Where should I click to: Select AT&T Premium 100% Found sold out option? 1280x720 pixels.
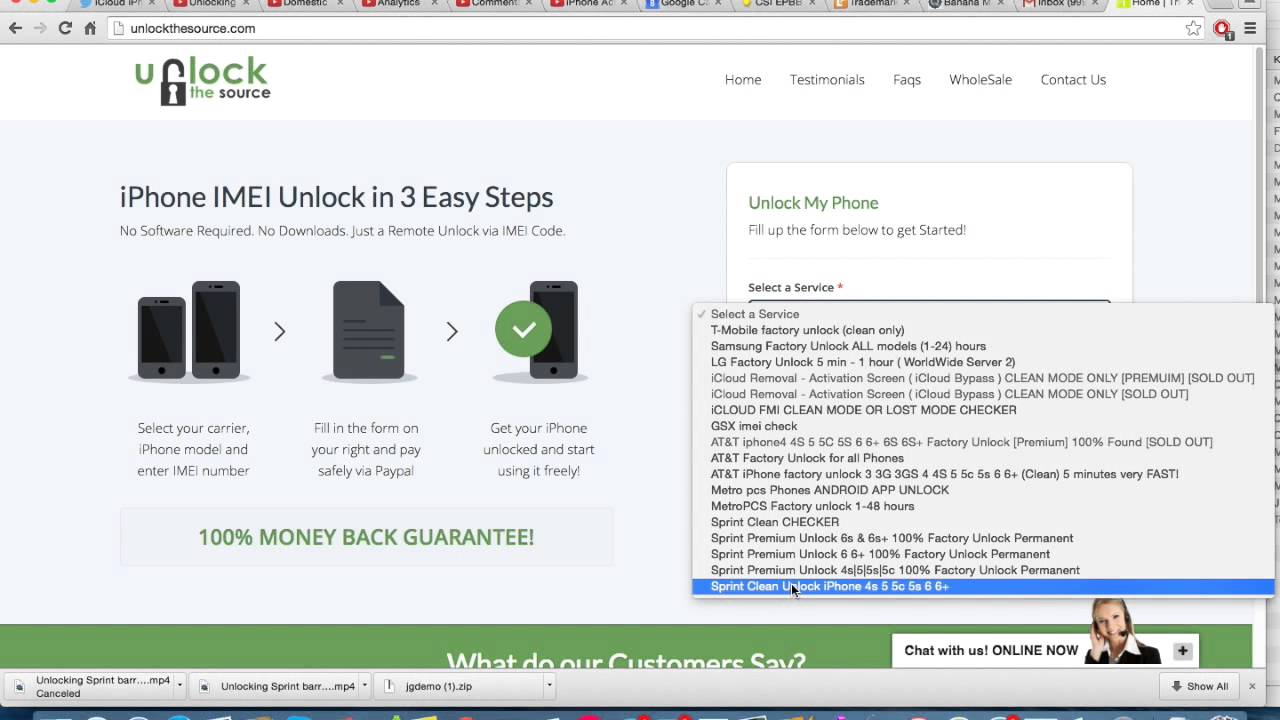tap(983, 442)
